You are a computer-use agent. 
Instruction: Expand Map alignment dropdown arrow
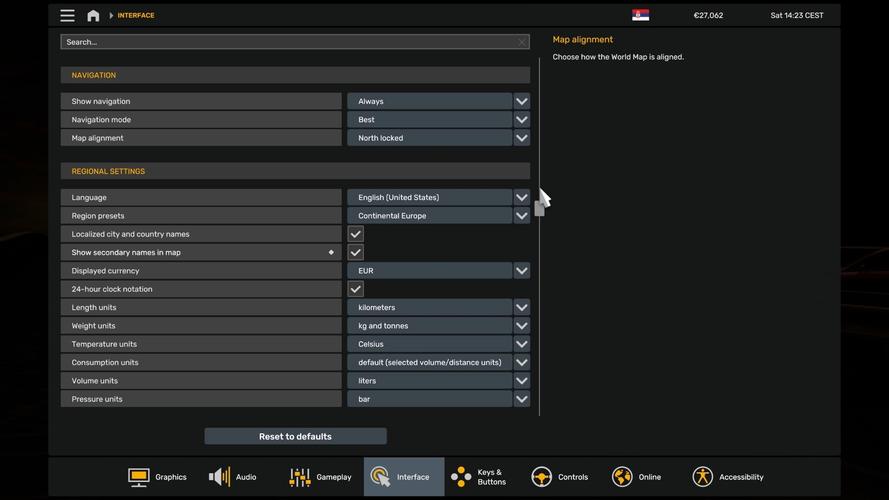tap(521, 138)
